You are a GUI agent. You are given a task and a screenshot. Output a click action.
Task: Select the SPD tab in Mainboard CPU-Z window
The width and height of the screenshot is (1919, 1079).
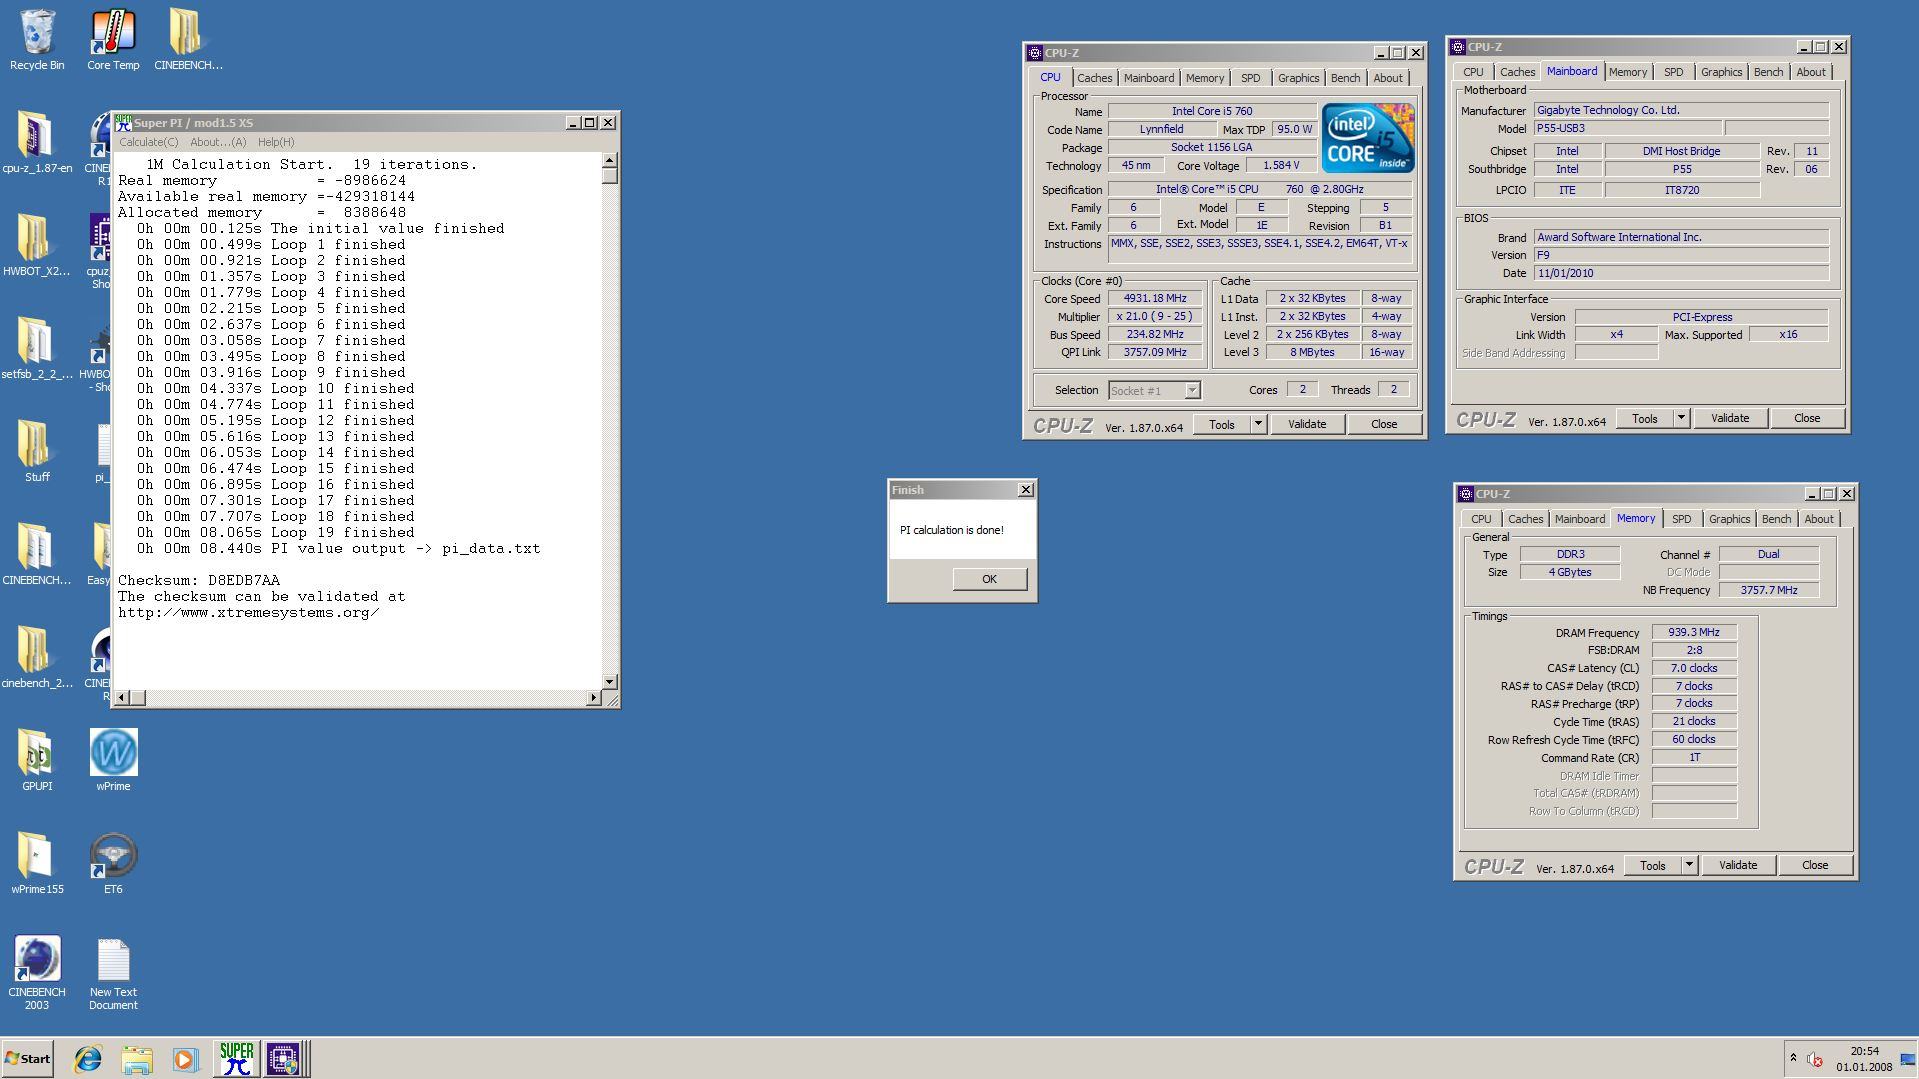pyautogui.click(x=1673, y=72)
